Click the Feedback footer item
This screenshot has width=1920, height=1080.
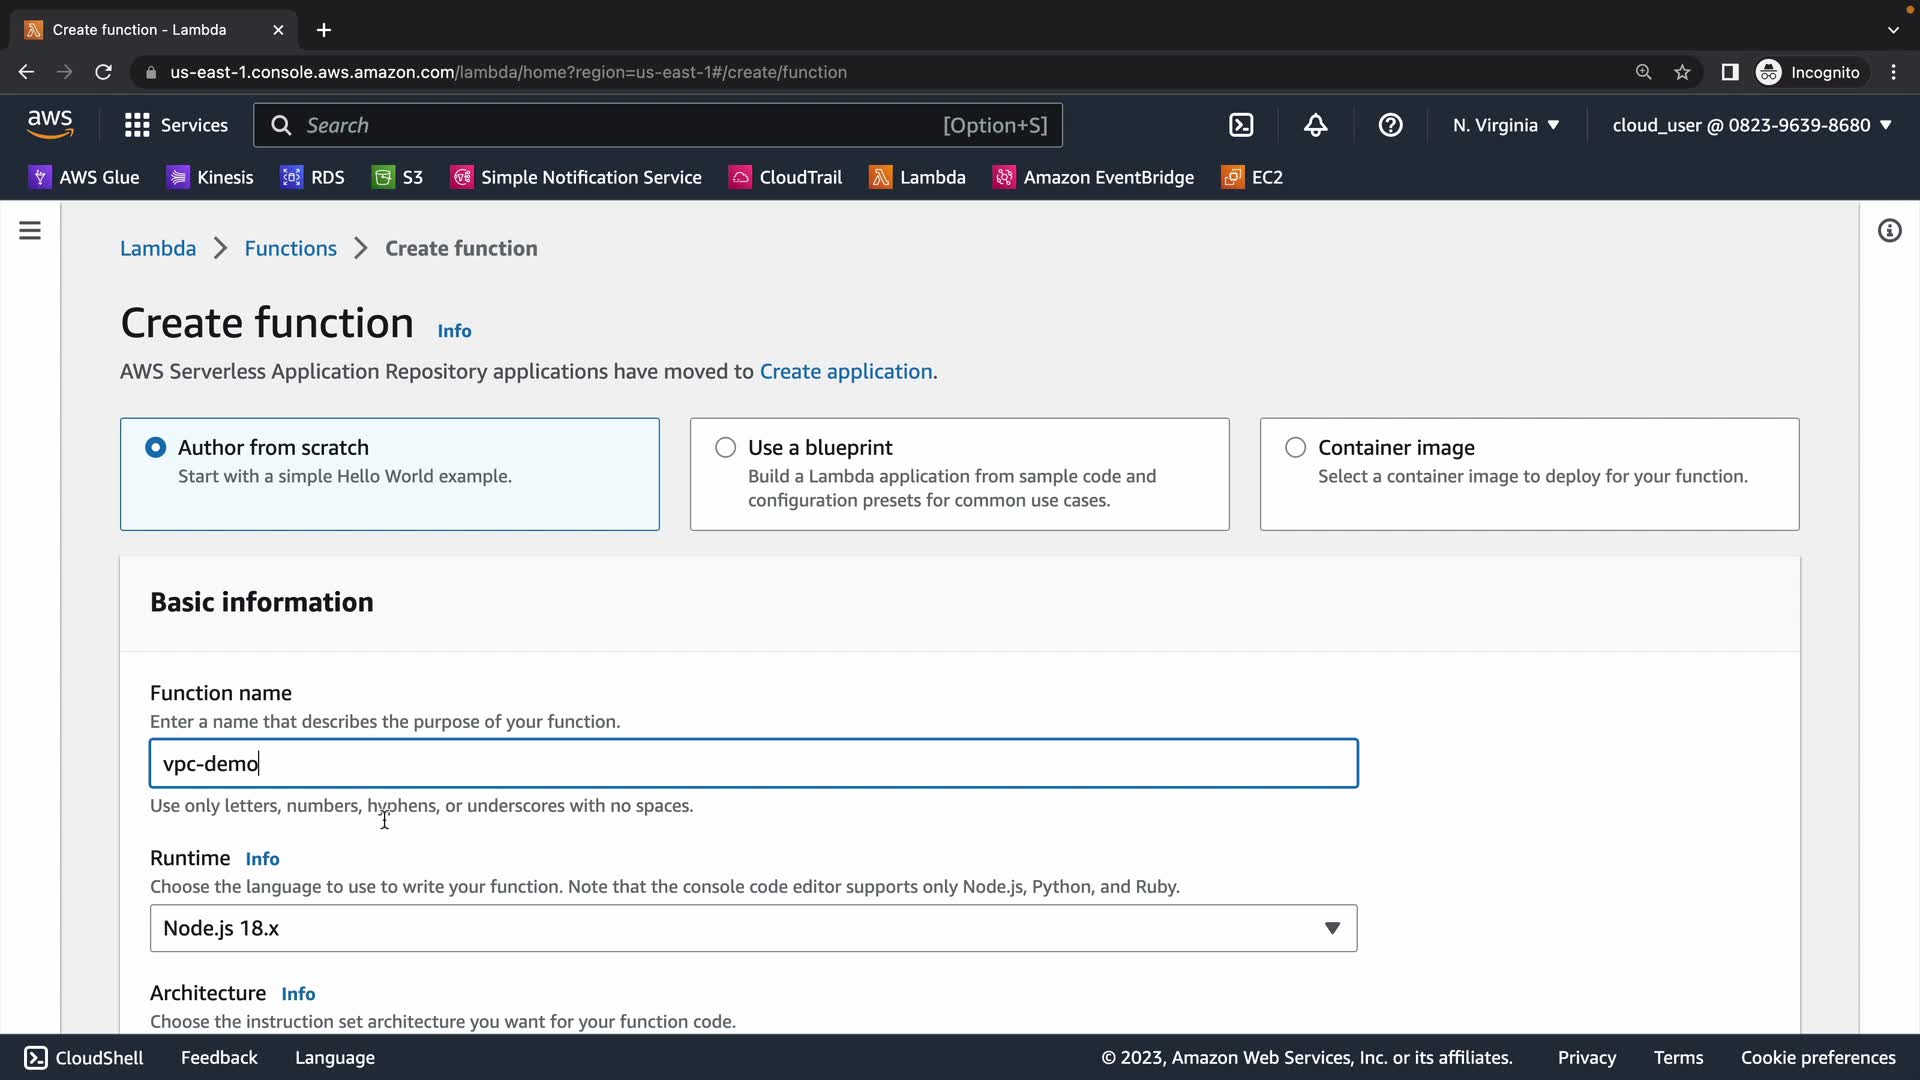219,1057
